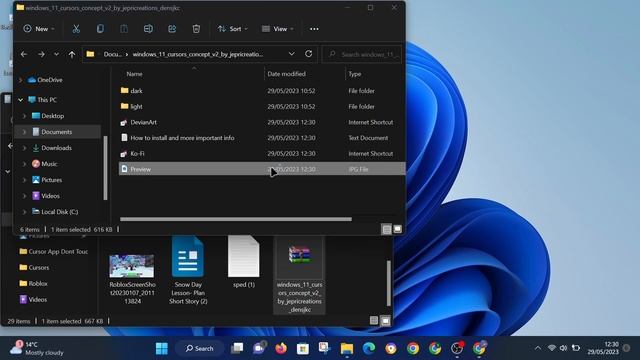Switch to large icons view in front window
Viewport: 640px width, 360px height.
tap(398, 229)
